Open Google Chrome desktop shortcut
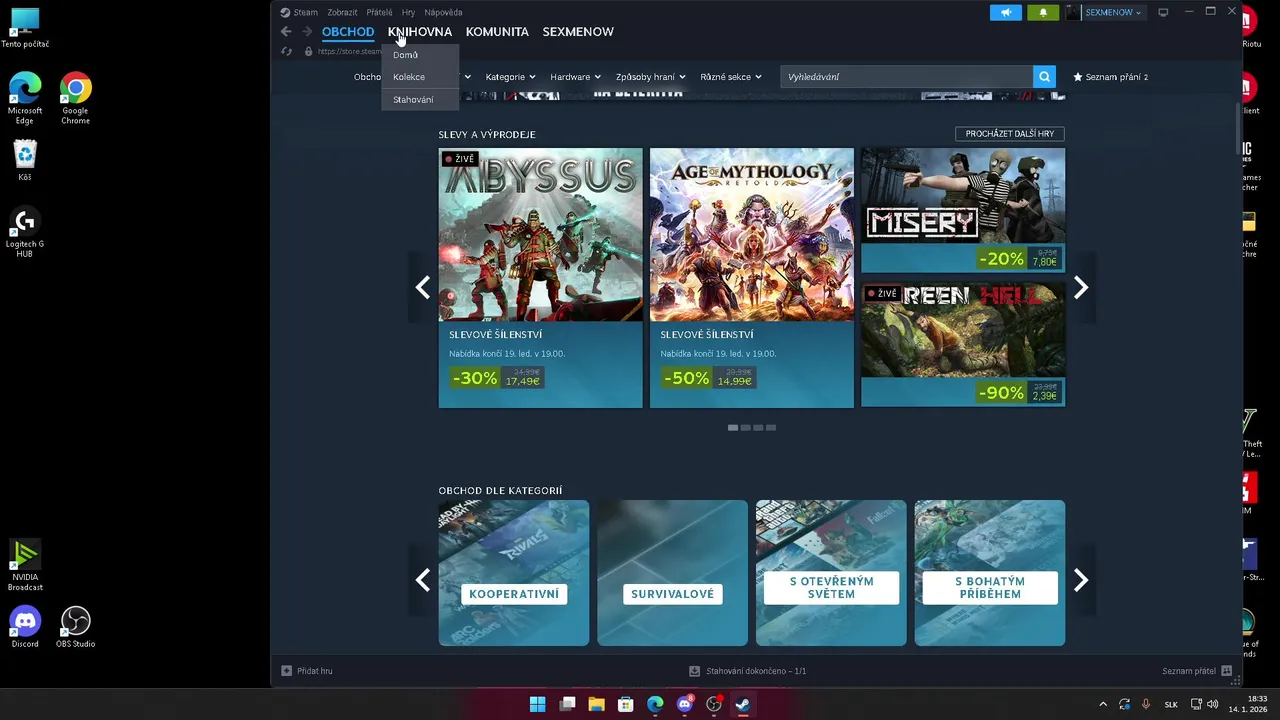The image size is (1280, 720). pos(76,99)
